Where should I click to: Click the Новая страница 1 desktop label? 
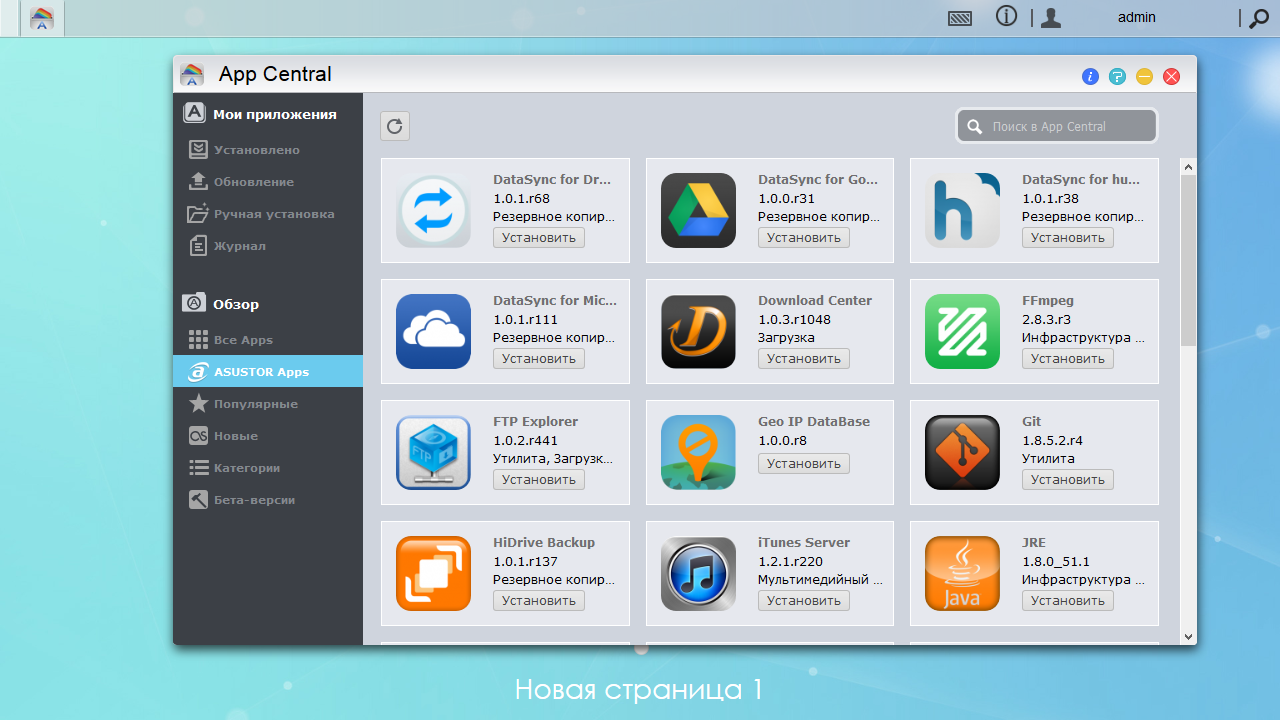click(639, 689)
